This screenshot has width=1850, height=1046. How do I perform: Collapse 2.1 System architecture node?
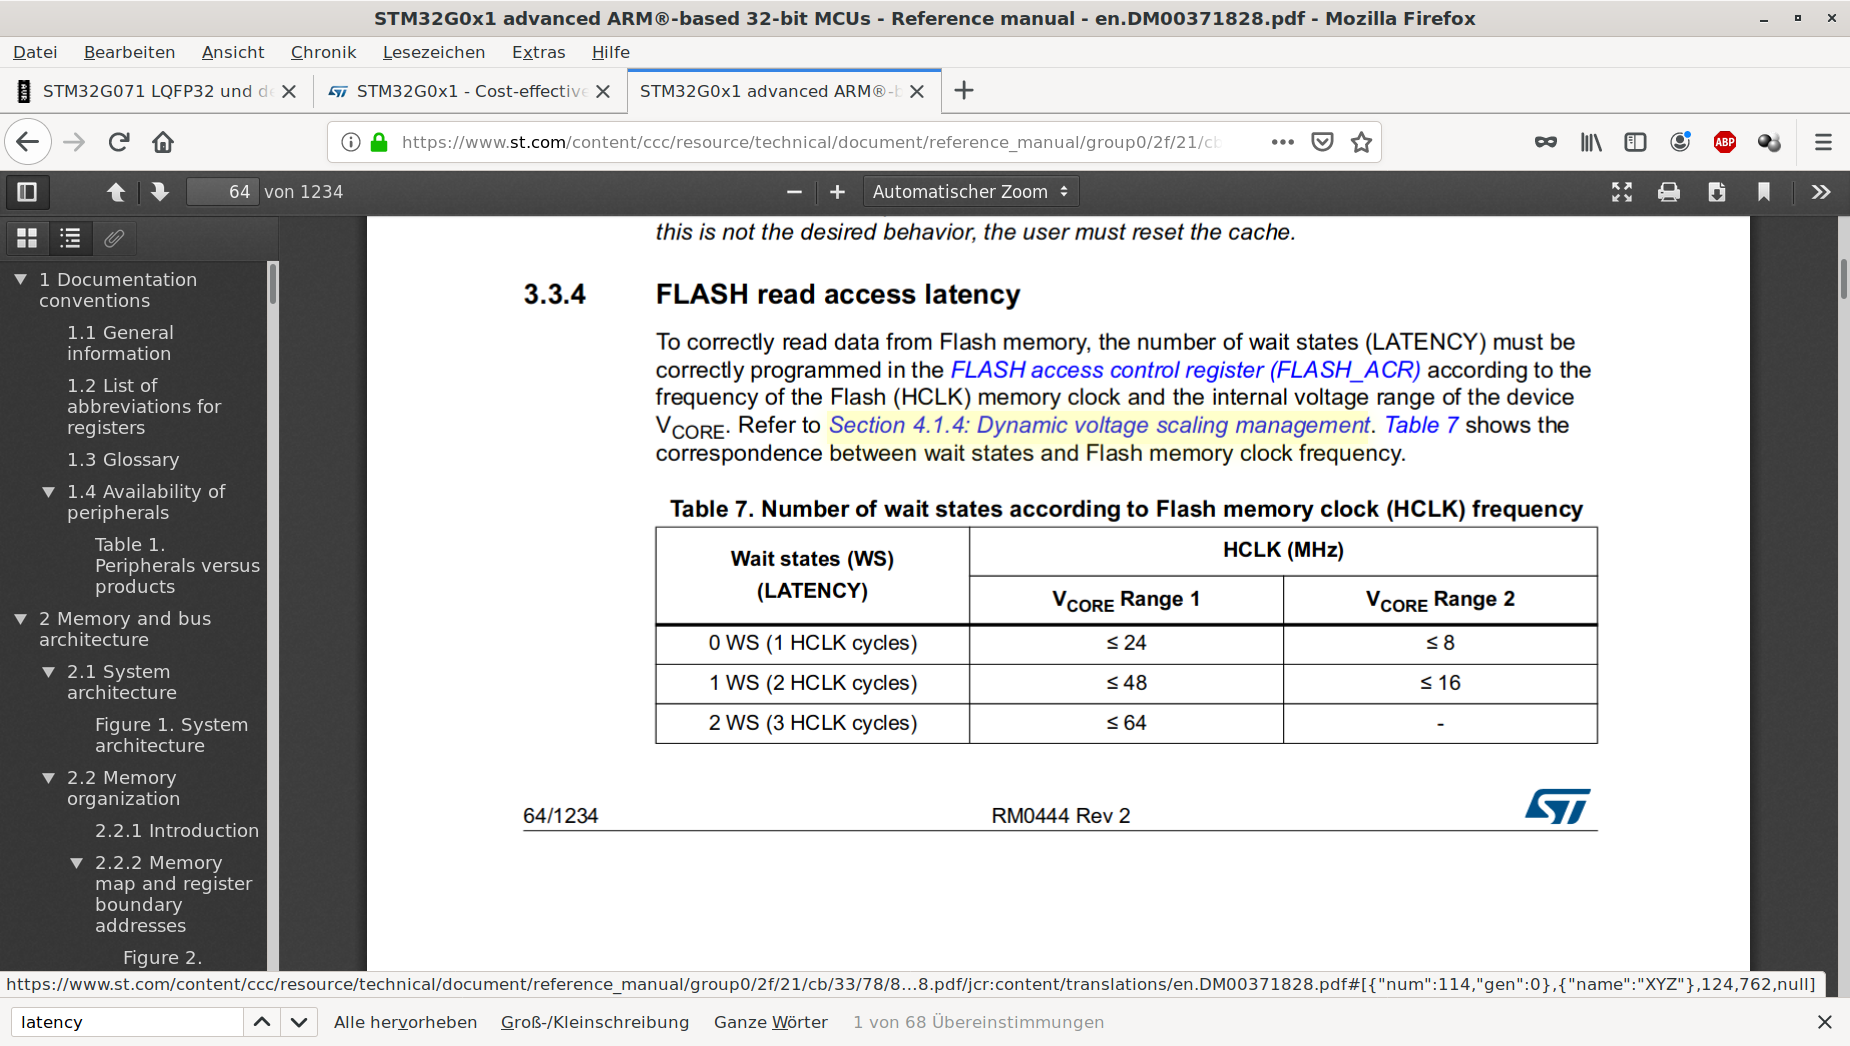pos(48,671)
